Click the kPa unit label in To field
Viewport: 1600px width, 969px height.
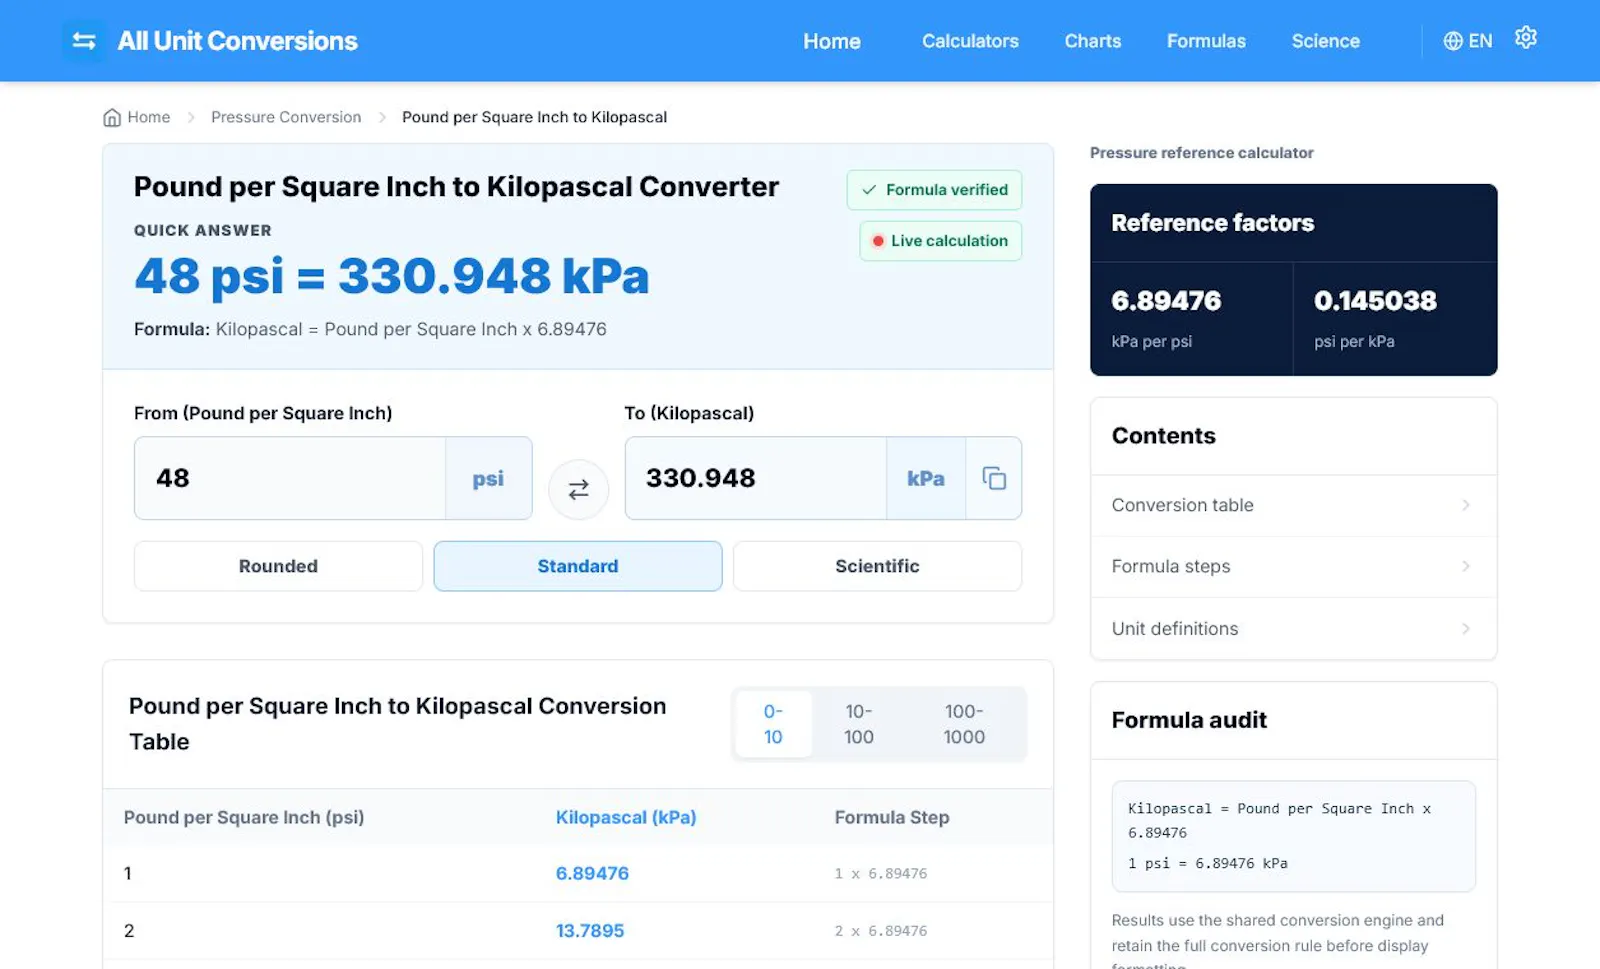[926, 479]
